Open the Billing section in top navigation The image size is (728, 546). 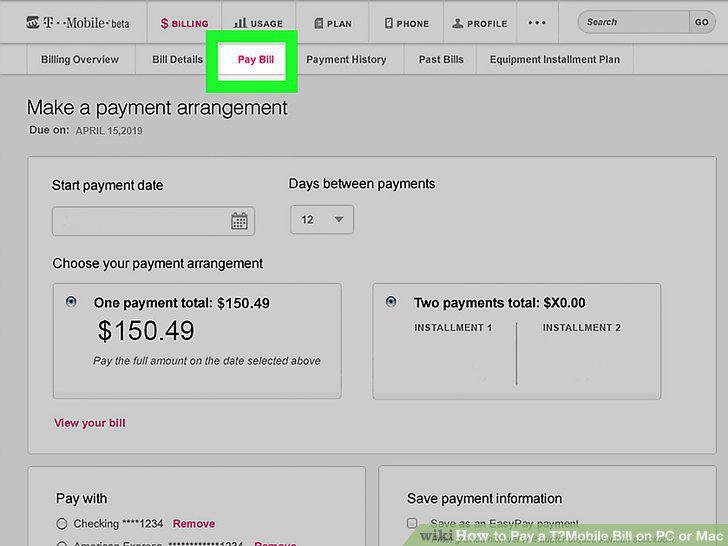184,23
